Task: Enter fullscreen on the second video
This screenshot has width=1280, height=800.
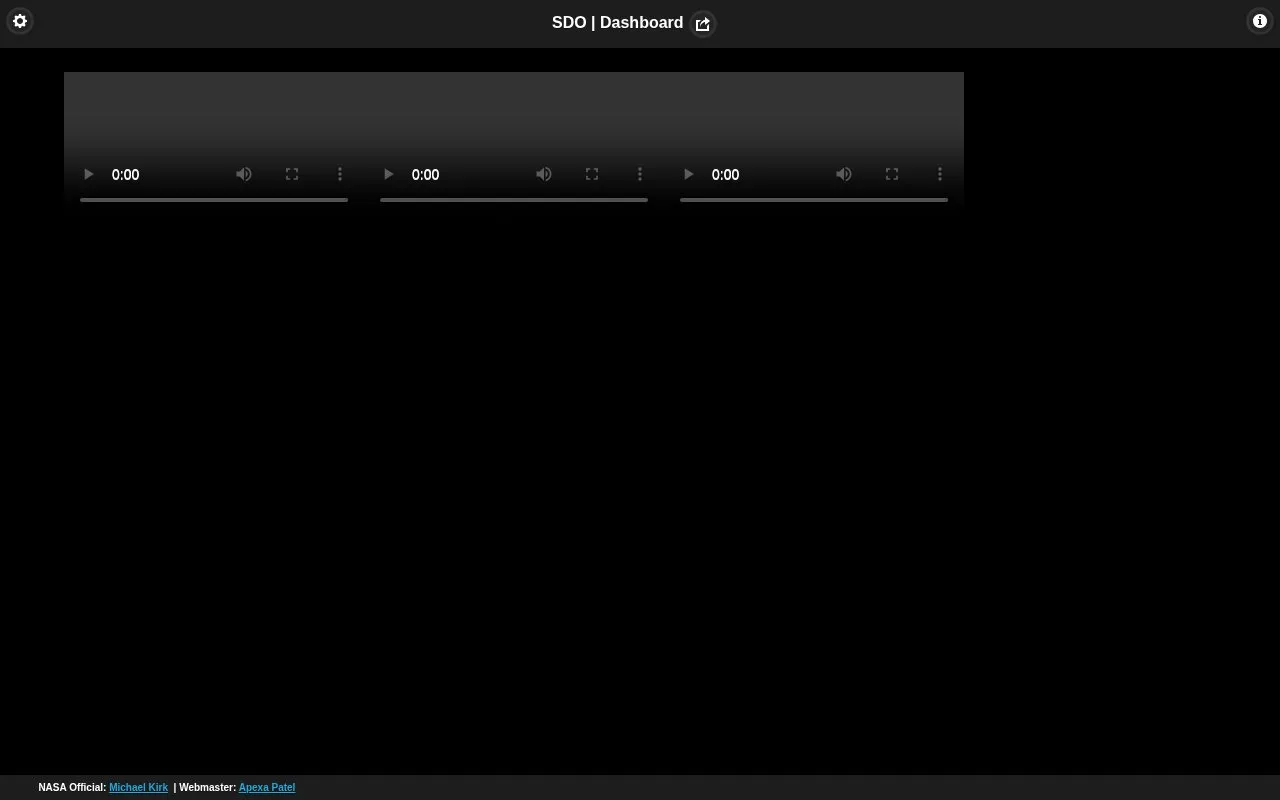Action: click(592, 174)
